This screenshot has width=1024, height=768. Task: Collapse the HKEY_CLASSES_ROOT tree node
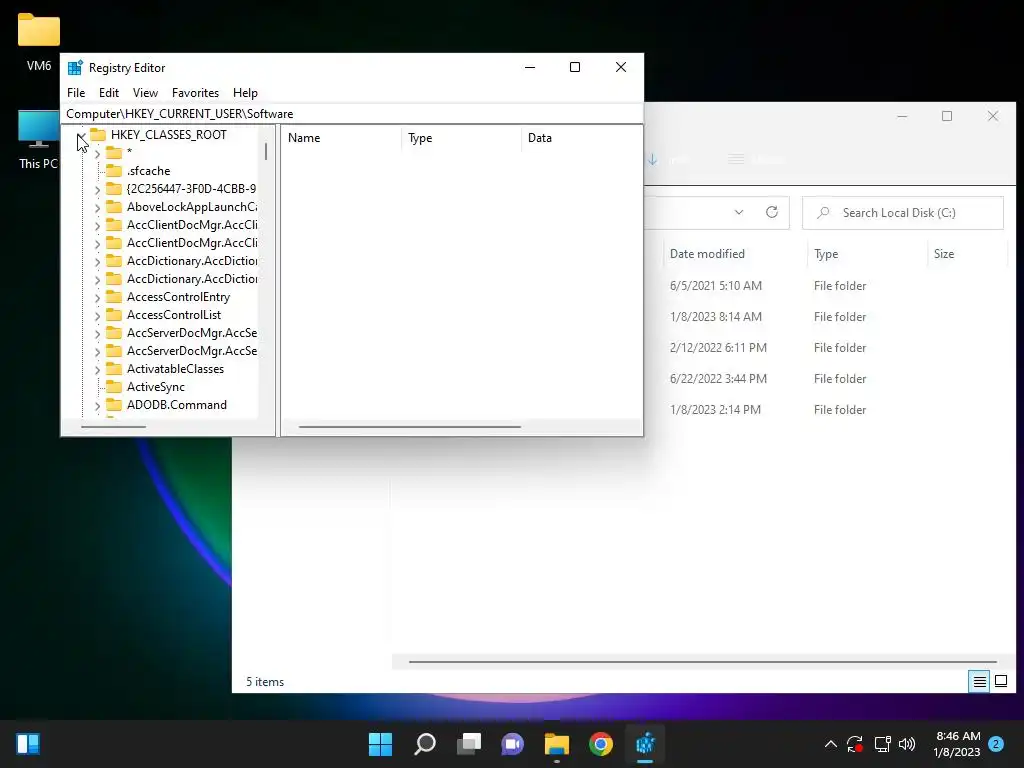point(82,135)
